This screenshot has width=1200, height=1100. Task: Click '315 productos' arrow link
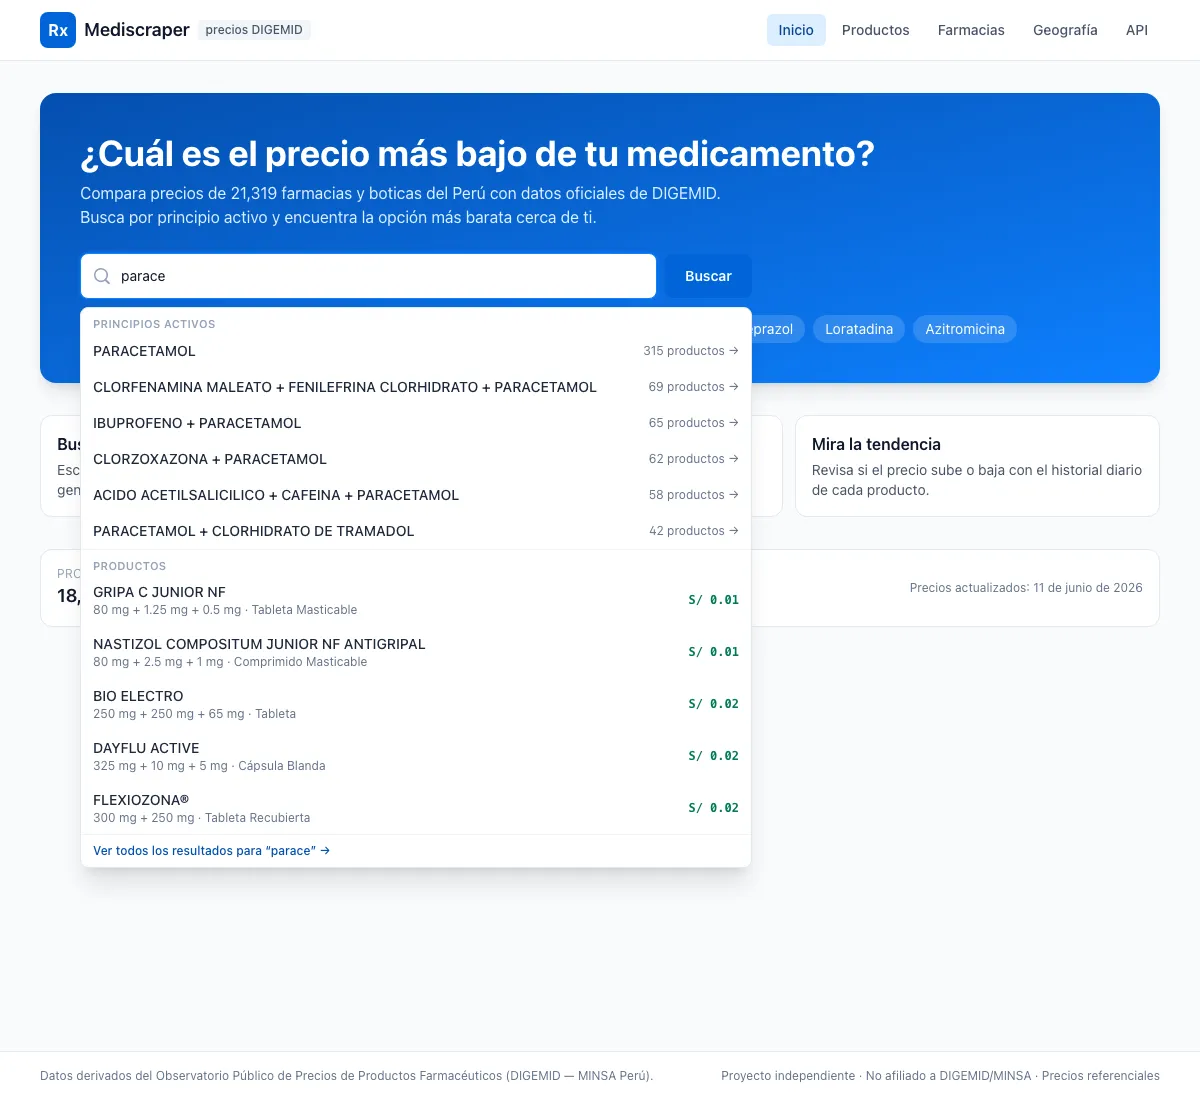(691, 351)
